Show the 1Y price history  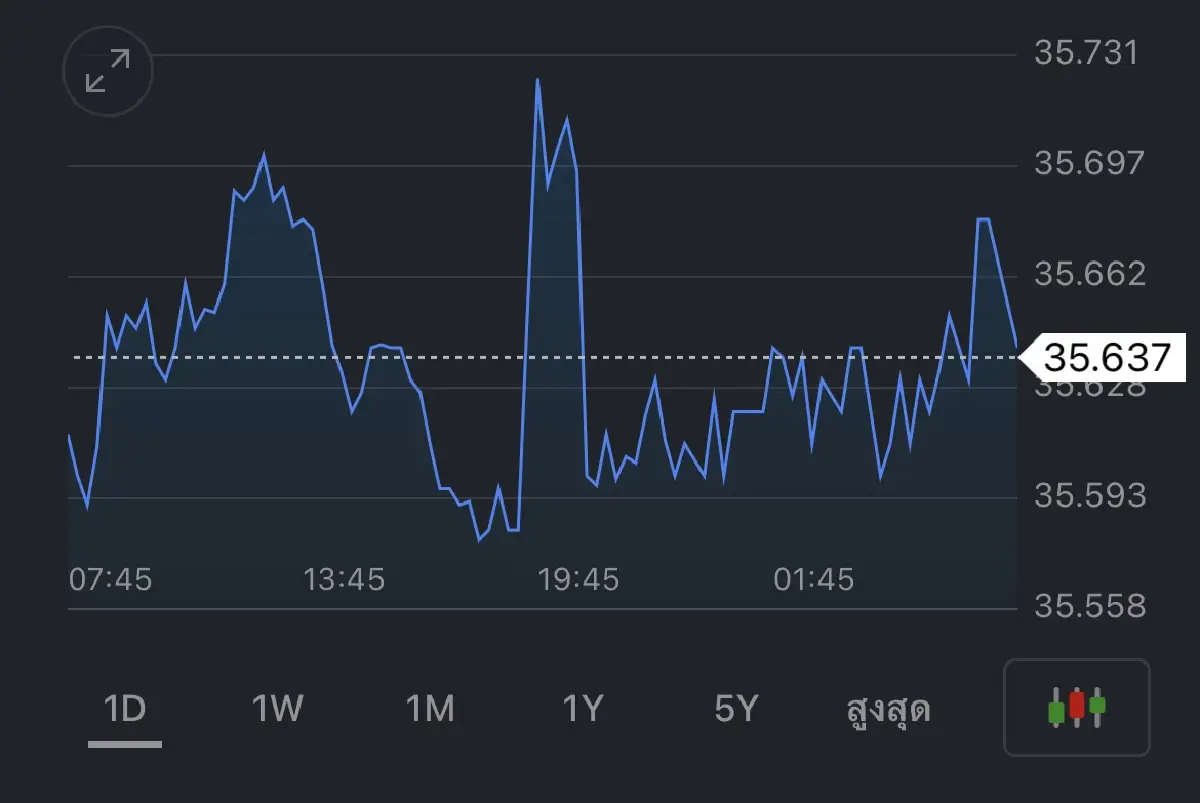583,709
